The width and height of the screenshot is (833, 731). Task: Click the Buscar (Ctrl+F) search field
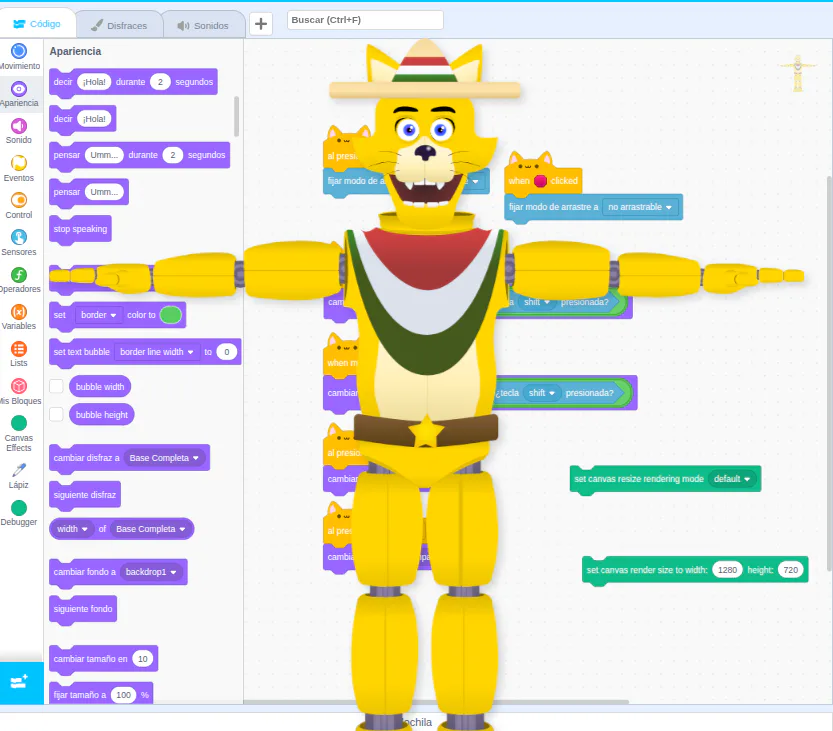tap(366, 20)
